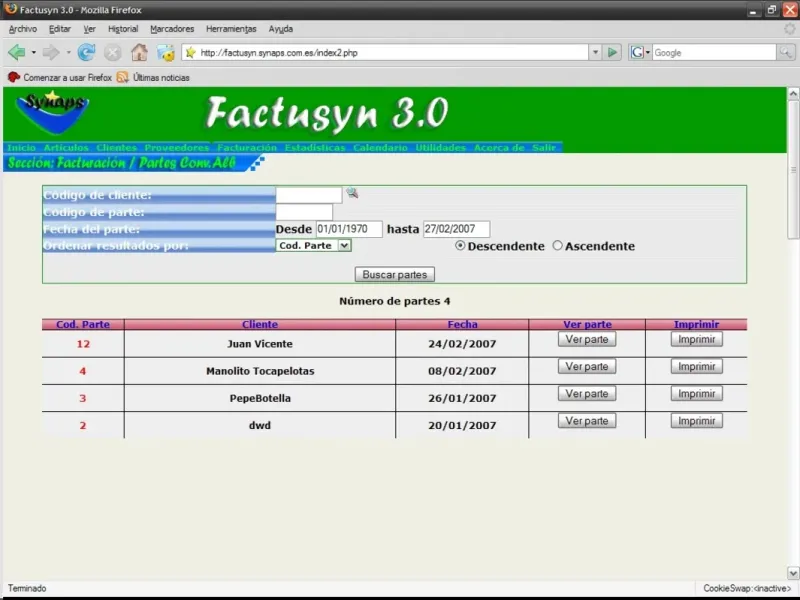Open the Proveedores navigation link

(177, 147)
